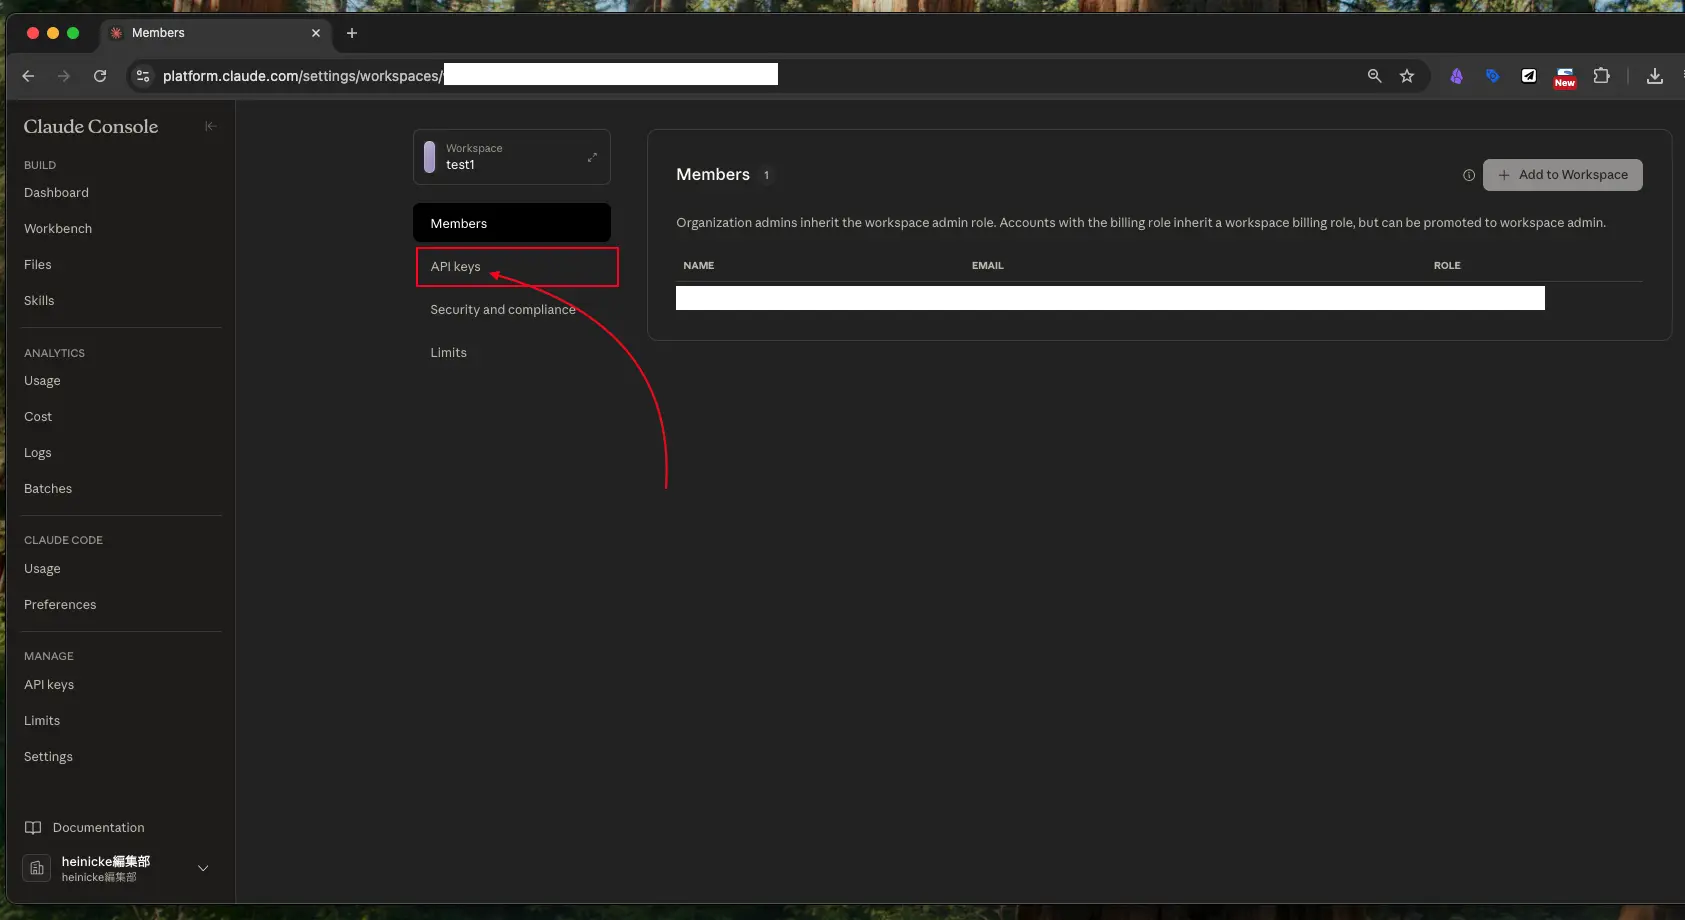Open the test1 workspace selector
The width and height of the screenshot is (1685, 920).
coord(511,157)
